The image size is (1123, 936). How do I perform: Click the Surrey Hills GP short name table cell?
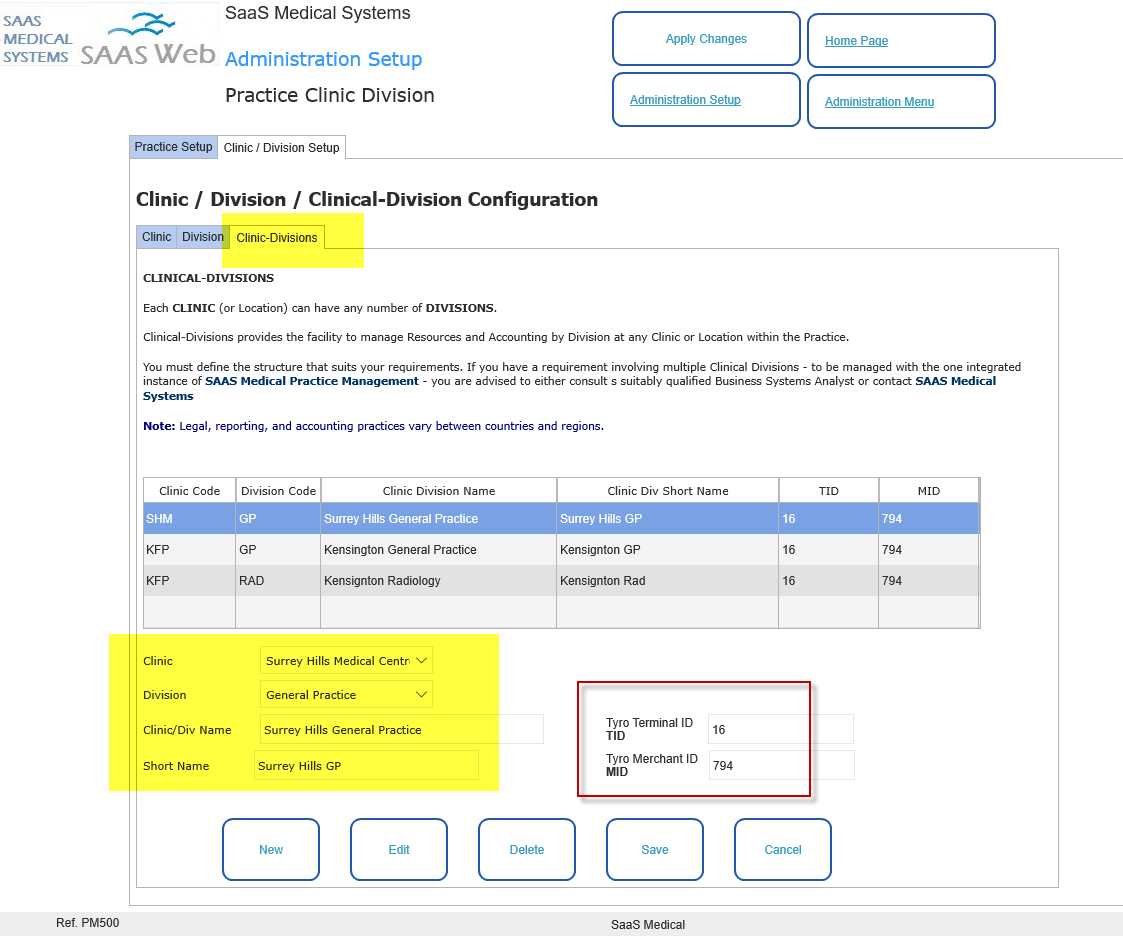pyautogui.click(x=667, y=518)
